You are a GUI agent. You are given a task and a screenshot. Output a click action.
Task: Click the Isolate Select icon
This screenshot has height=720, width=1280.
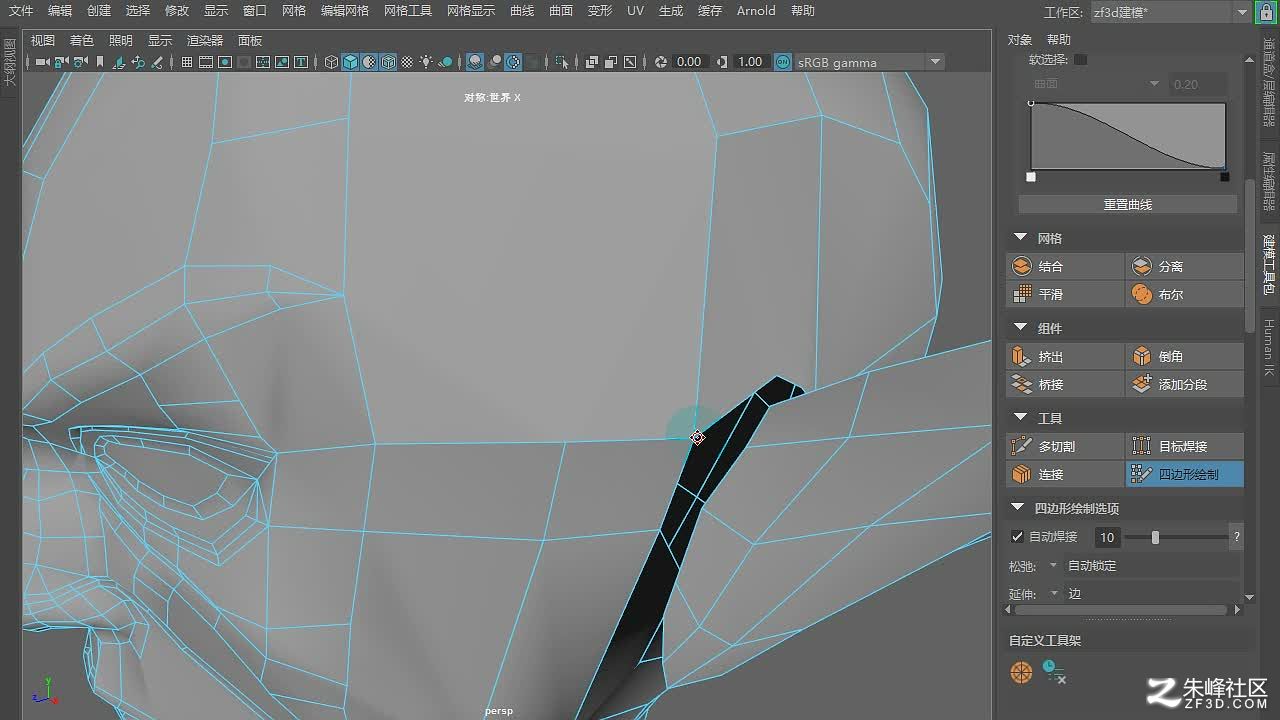562,62
